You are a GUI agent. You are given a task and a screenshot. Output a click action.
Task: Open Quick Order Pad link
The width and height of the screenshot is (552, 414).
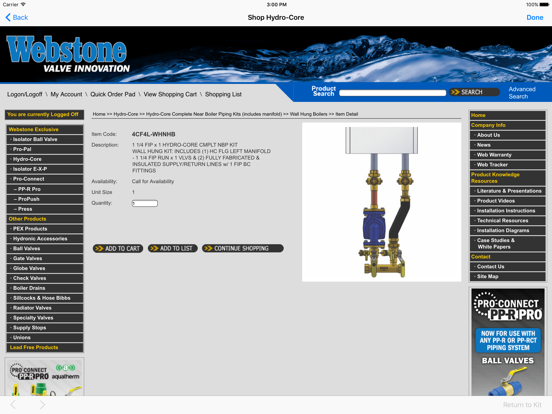click(x=113, y=94)
